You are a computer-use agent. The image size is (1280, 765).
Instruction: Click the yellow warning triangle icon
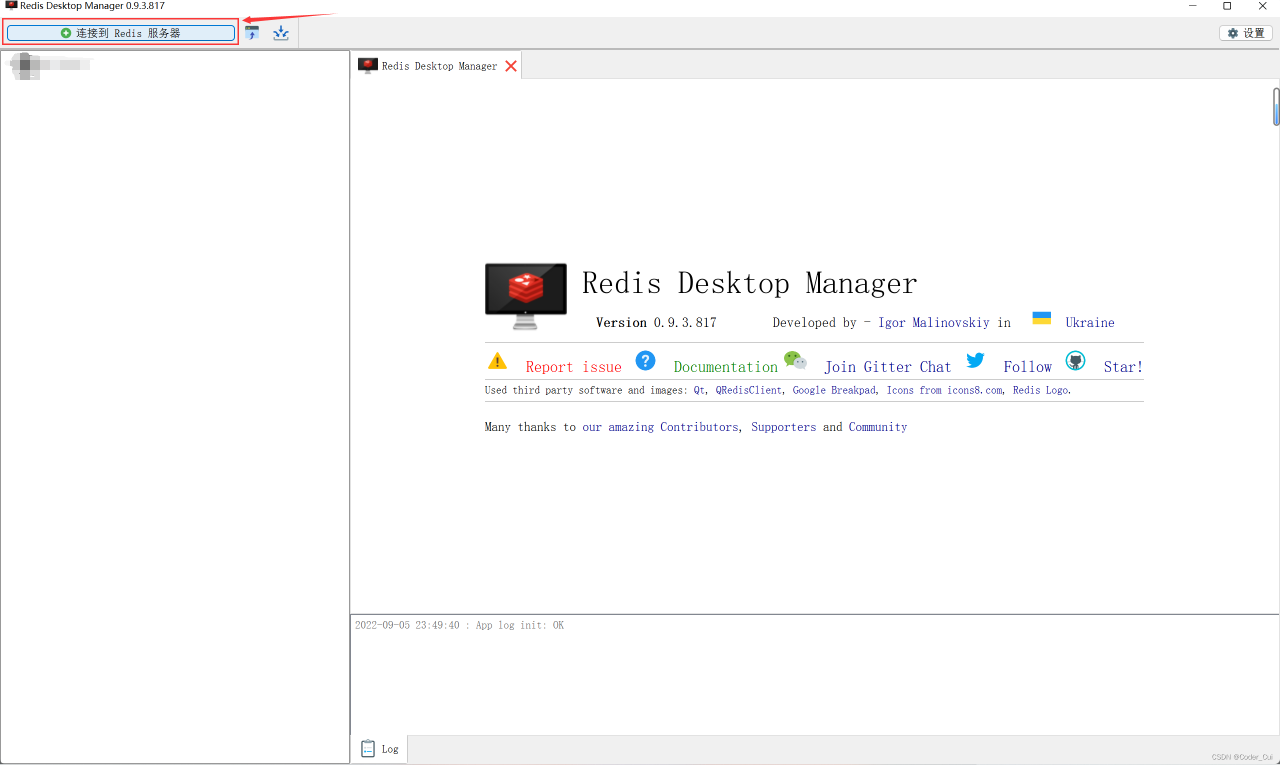coord(497,361)
